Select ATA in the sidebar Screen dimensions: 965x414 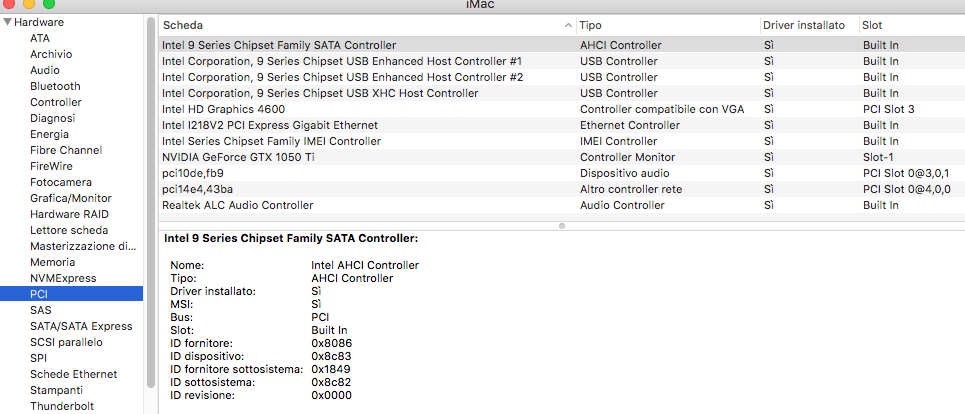pyautogui.click(x=40, y=38)
